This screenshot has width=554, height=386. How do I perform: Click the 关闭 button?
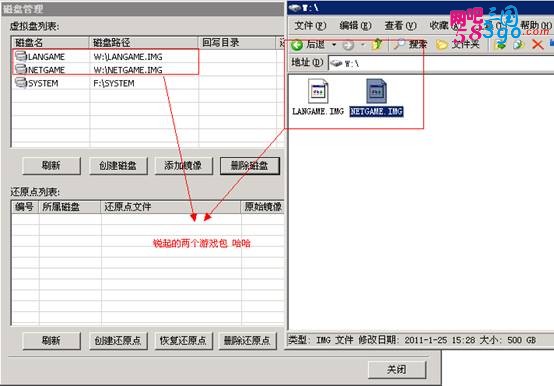(x=397, y=369)
